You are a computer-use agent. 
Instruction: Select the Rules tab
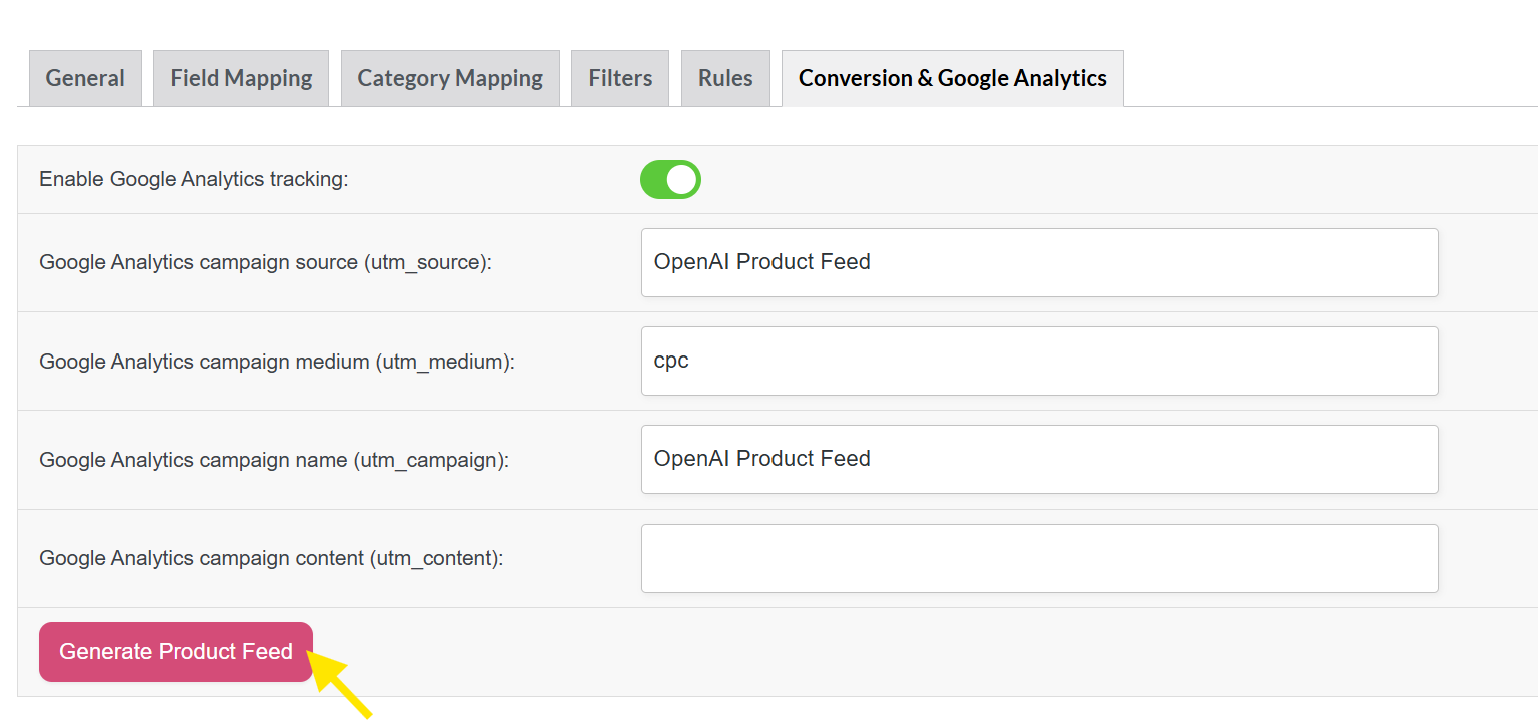725,78
